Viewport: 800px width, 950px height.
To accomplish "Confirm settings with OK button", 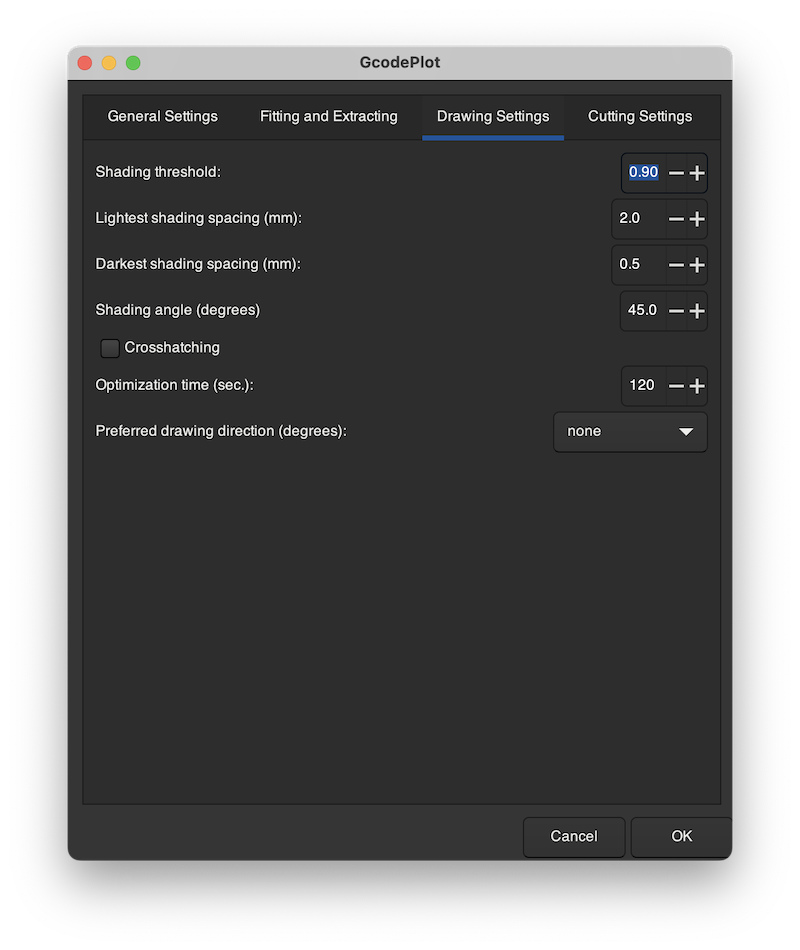I will pyautogui.click(x=681, y=837).
